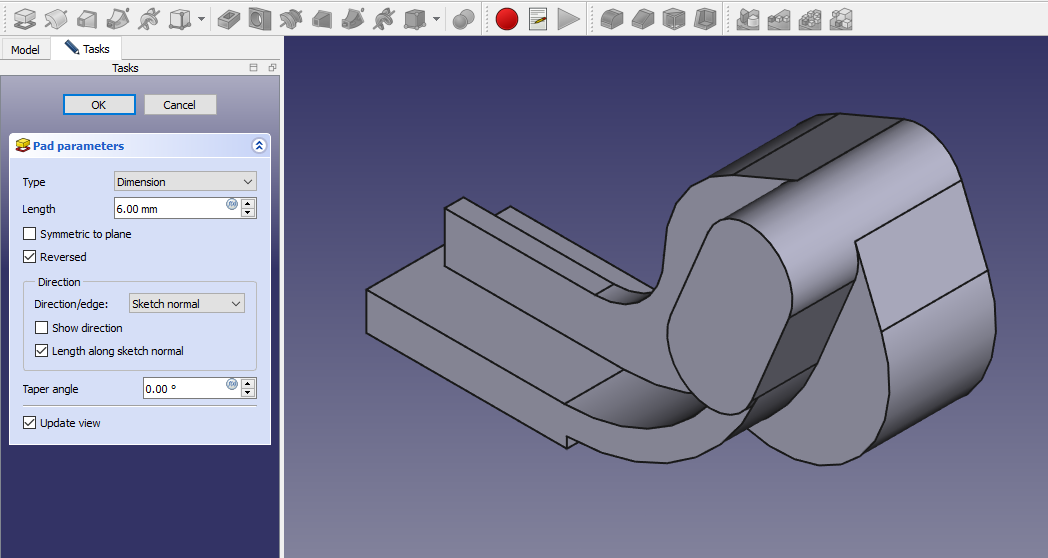Open the Direction/edge Sketch normal dropdown

click(x=186, y=304)
